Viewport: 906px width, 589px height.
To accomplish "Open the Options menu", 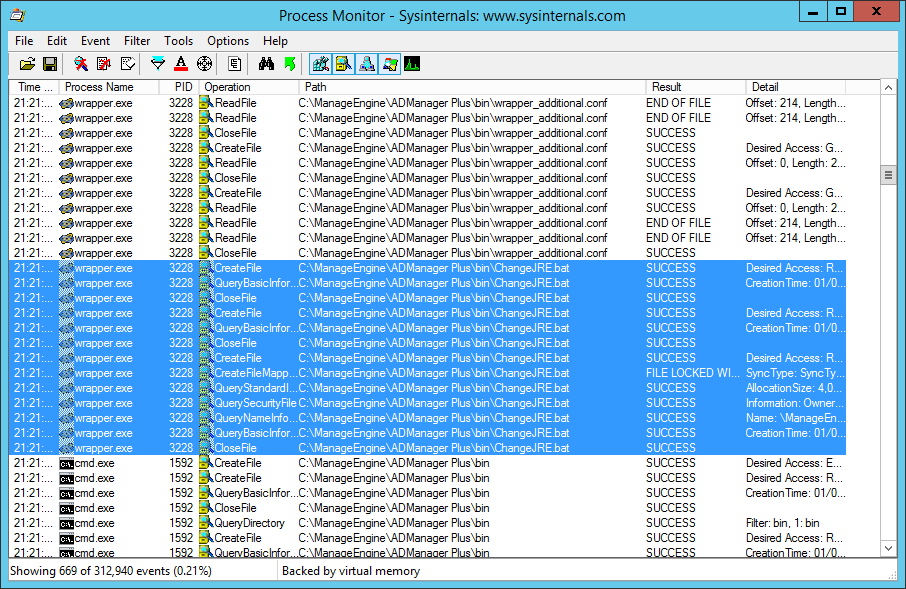I will pos(228,41).
